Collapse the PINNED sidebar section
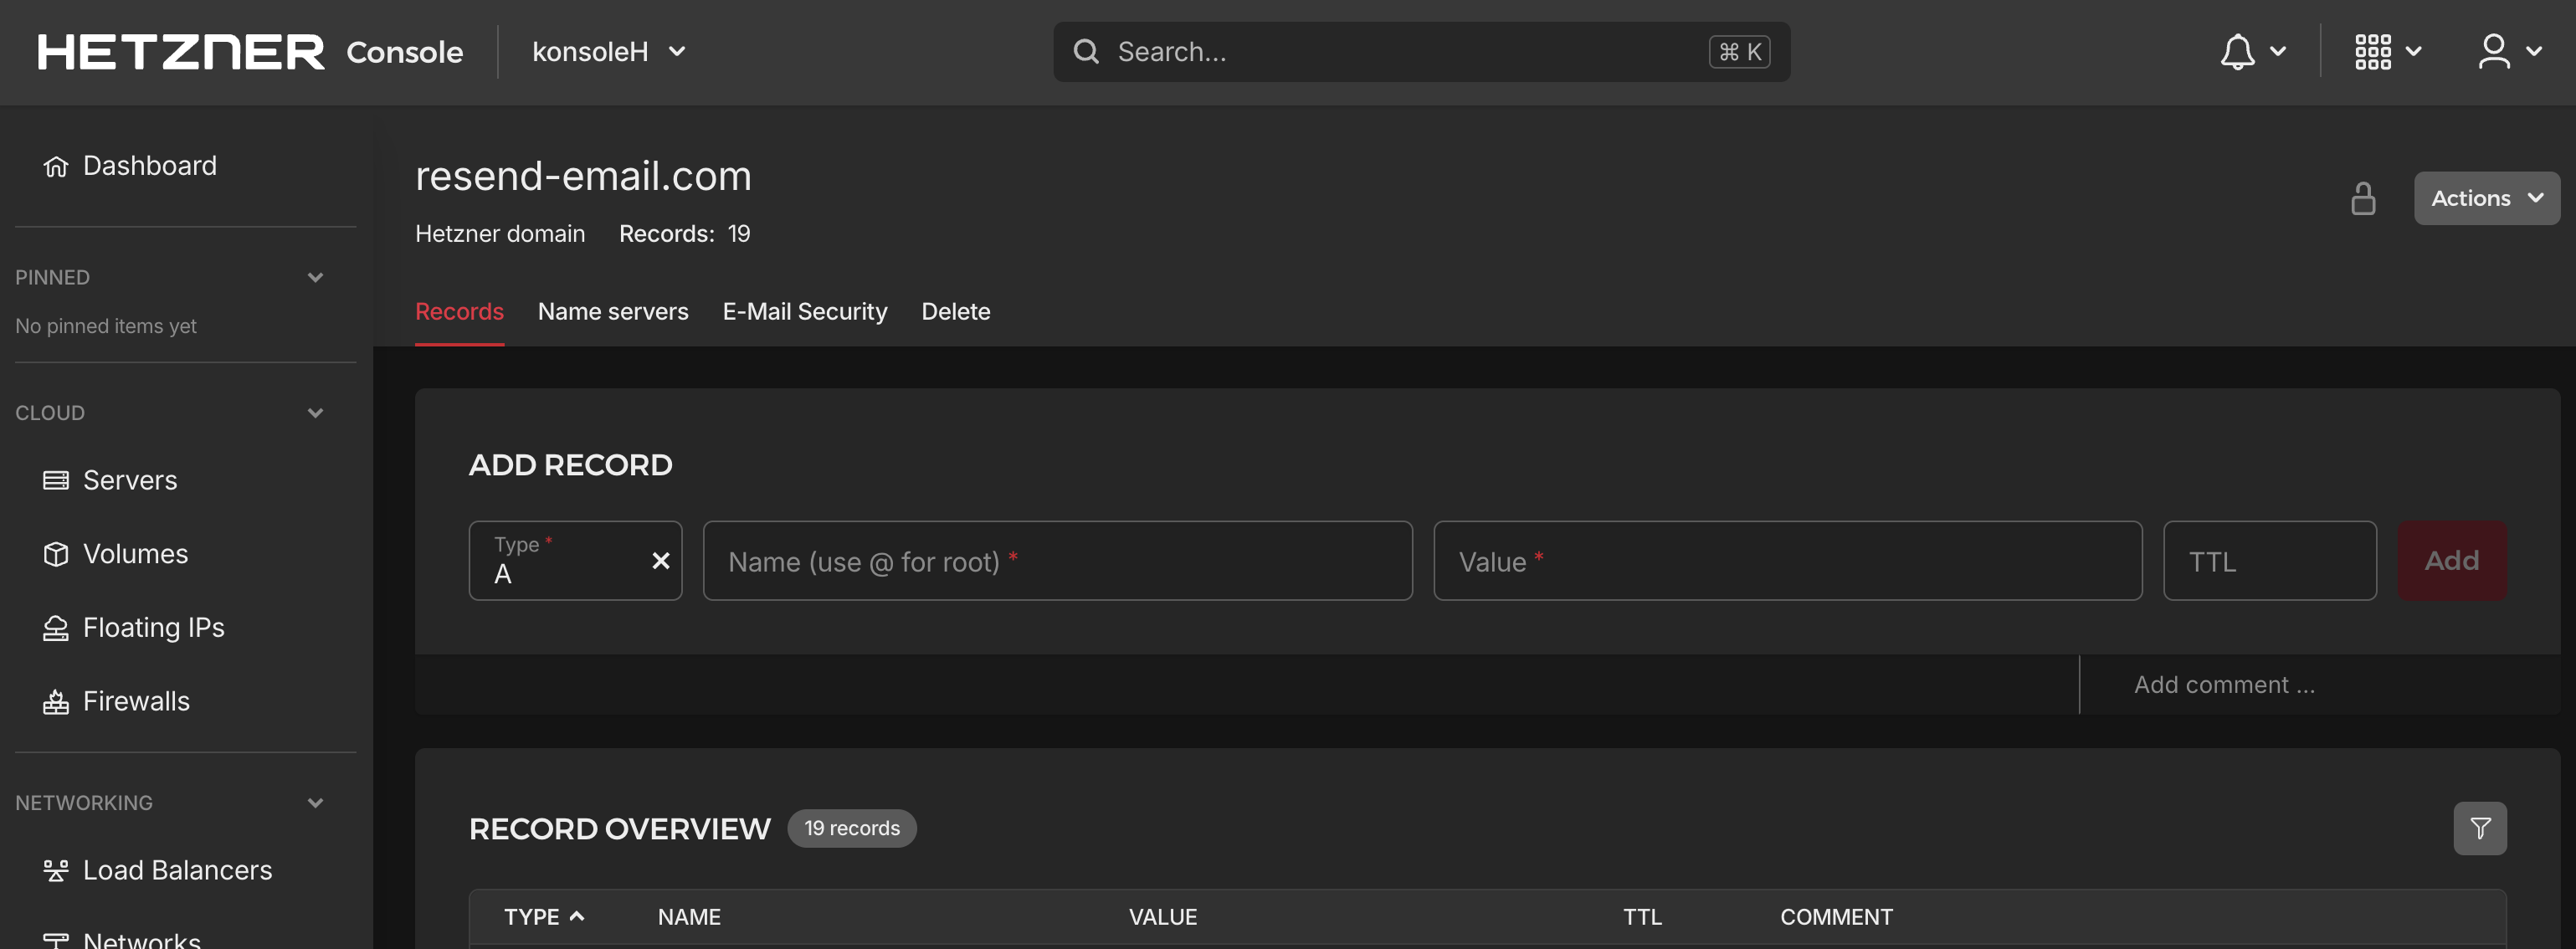 click(315, 277)
